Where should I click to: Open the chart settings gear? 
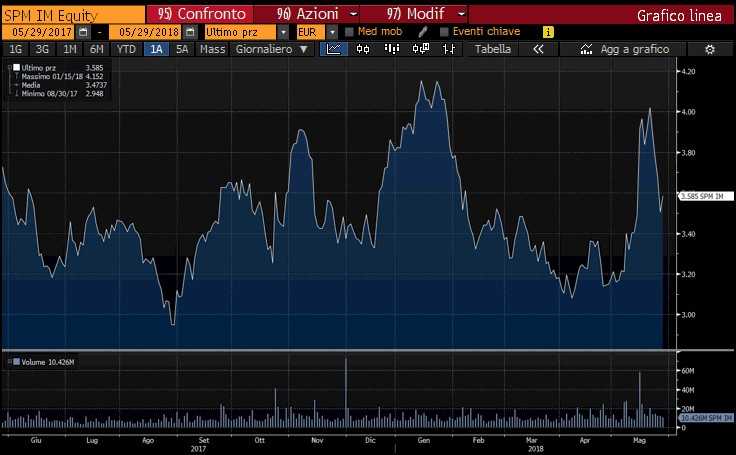(710, 49)
